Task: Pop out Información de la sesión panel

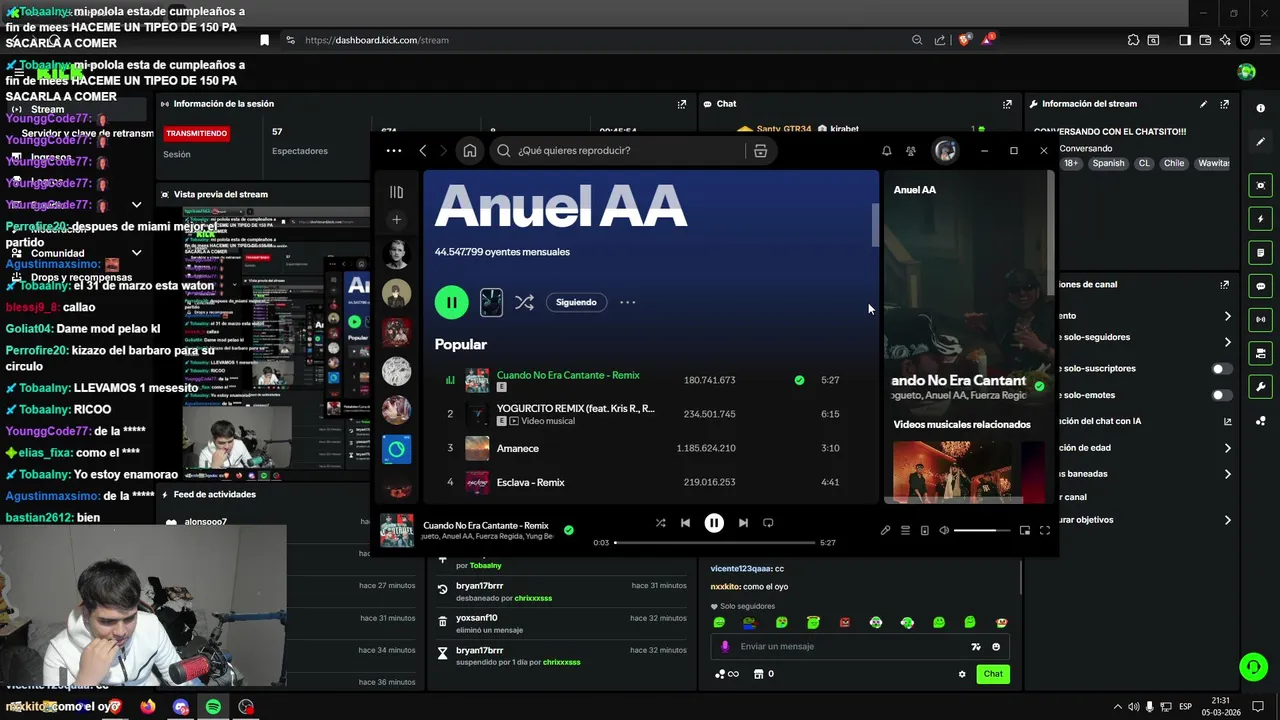Action: click(x=682, y=104)
